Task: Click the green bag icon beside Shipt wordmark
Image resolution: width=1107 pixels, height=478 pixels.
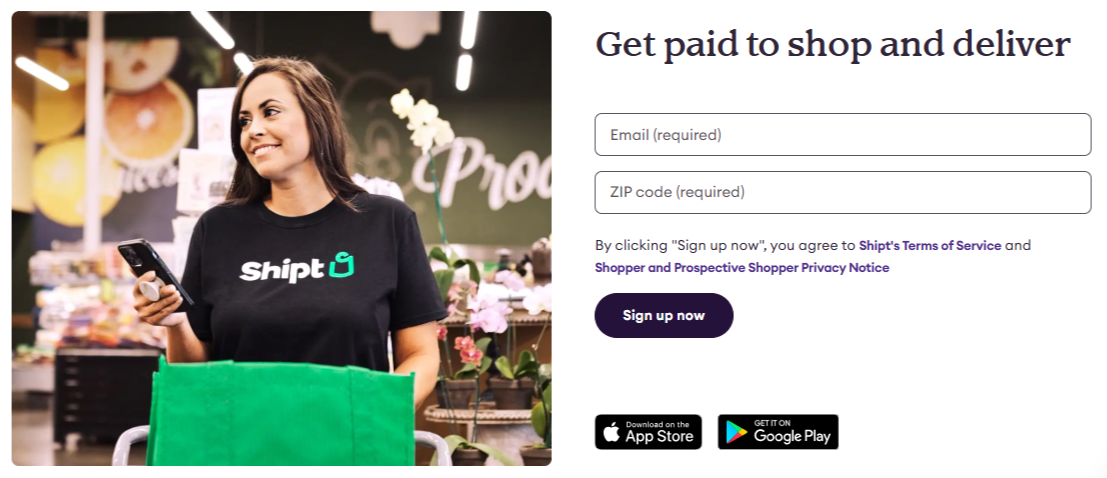Action: pyautogui.click(x=342, y=265)
